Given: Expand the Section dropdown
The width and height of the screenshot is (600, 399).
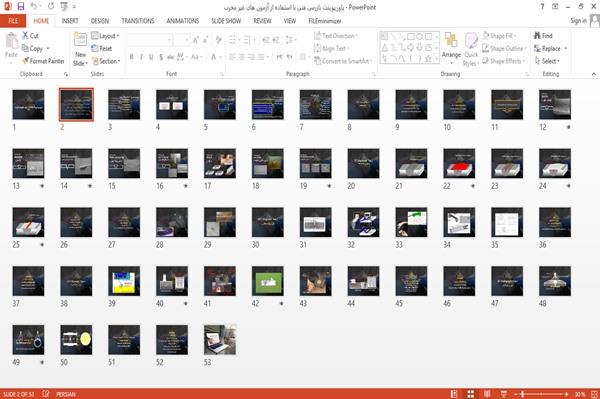Looking at the screenshot, I should (106, 61).
